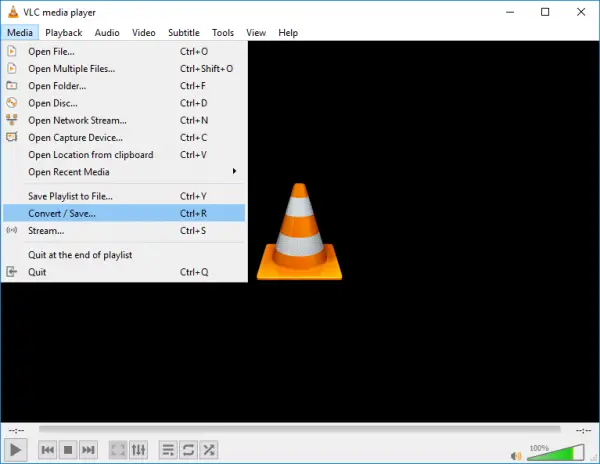Viewport: 600px width, 464px height.
Task: Choose Quit from Media menu
Action: coord(124,272)
